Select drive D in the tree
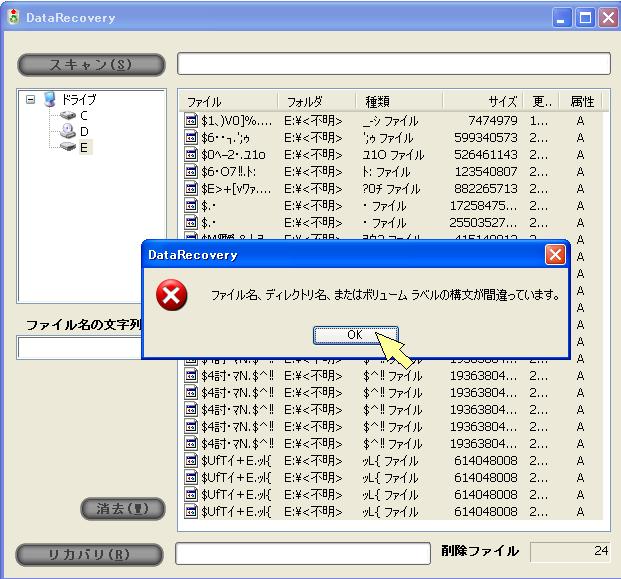Viewport: 621px width, 579px height. click(84, 131)
